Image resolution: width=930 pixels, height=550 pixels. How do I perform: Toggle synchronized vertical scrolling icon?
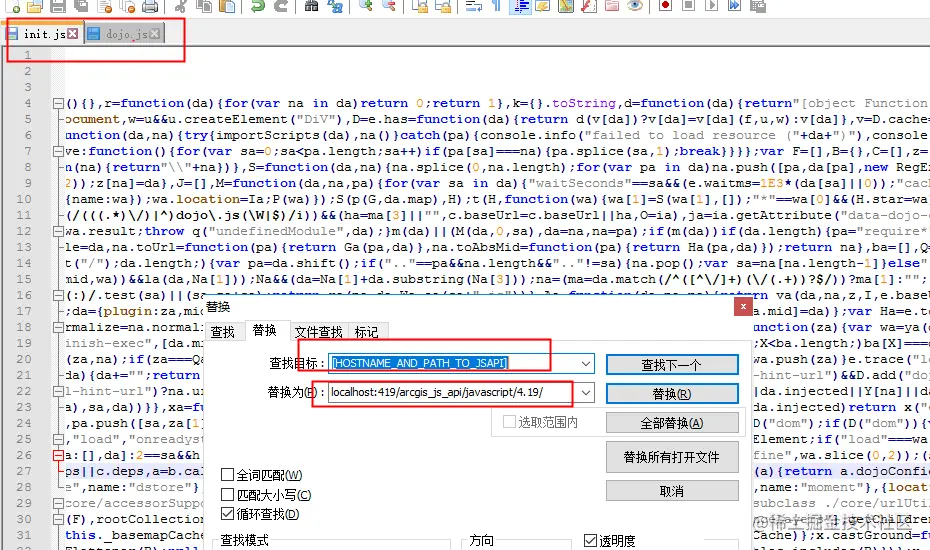420,6
